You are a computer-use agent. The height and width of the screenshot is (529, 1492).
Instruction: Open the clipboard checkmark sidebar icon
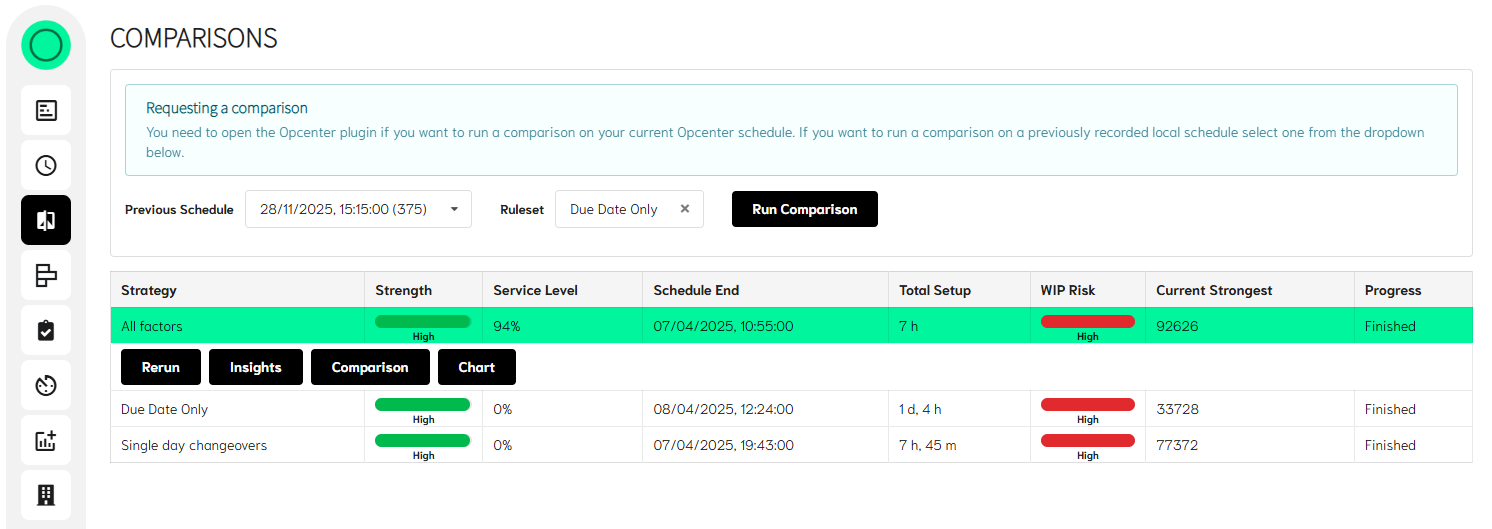click(x=46, y=330)
